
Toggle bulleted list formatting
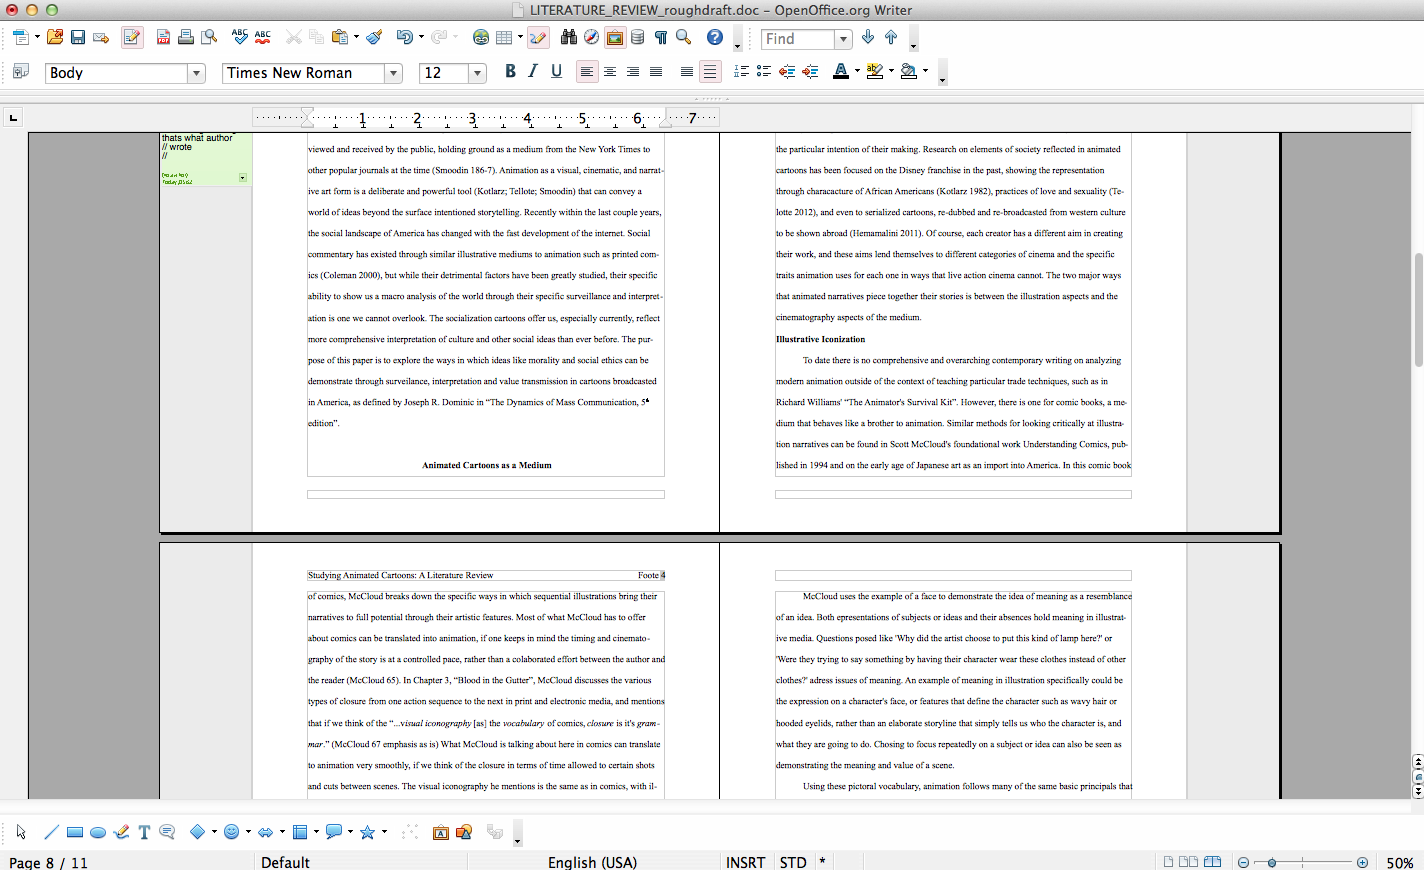pos(764,72)
